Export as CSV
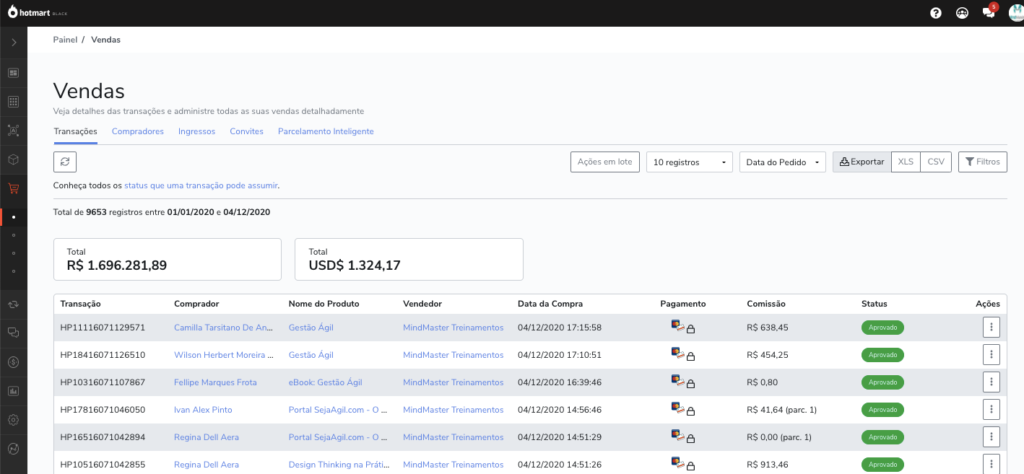 tap(936, 162)
